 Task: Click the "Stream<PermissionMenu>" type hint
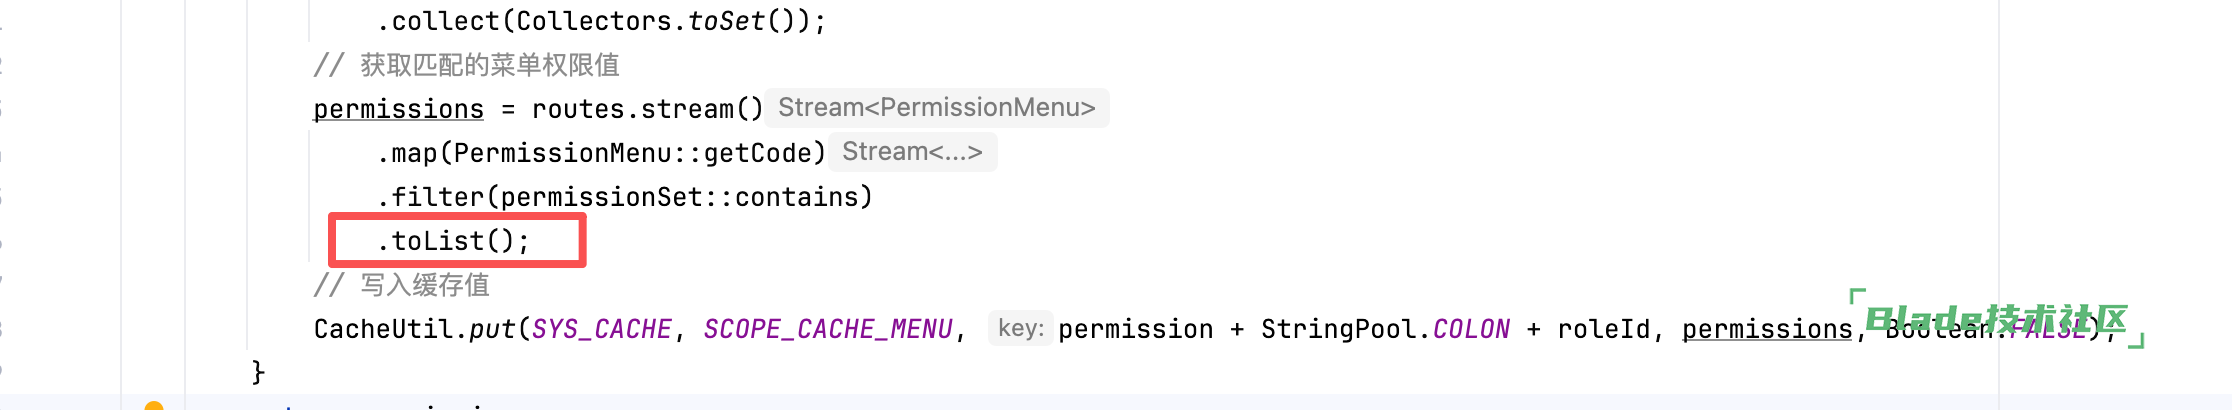[936, 108]
